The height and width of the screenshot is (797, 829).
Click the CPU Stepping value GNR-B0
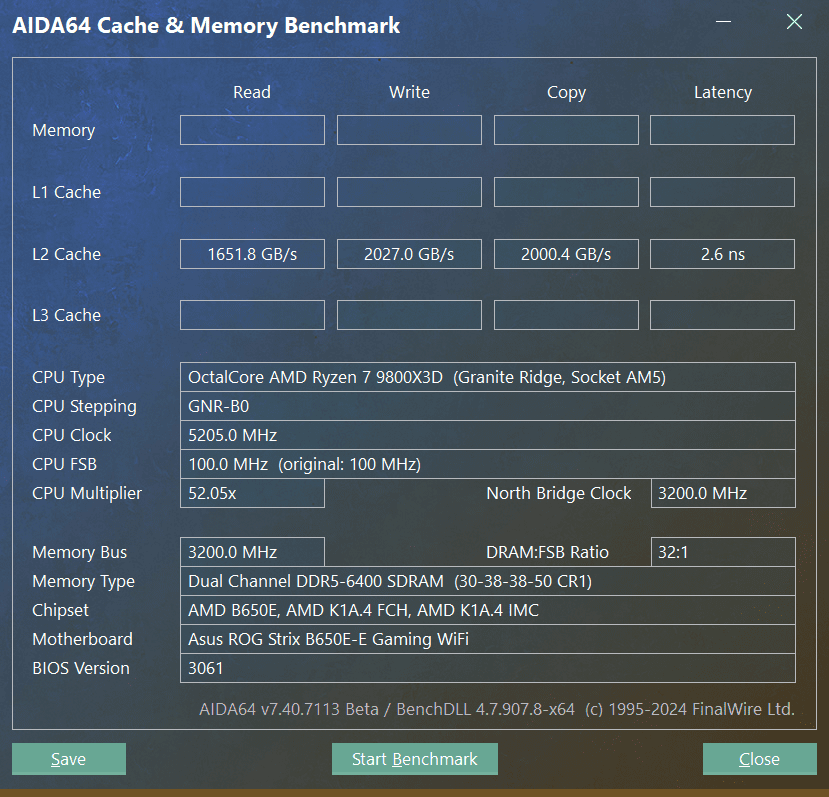[x=487, y=406]
